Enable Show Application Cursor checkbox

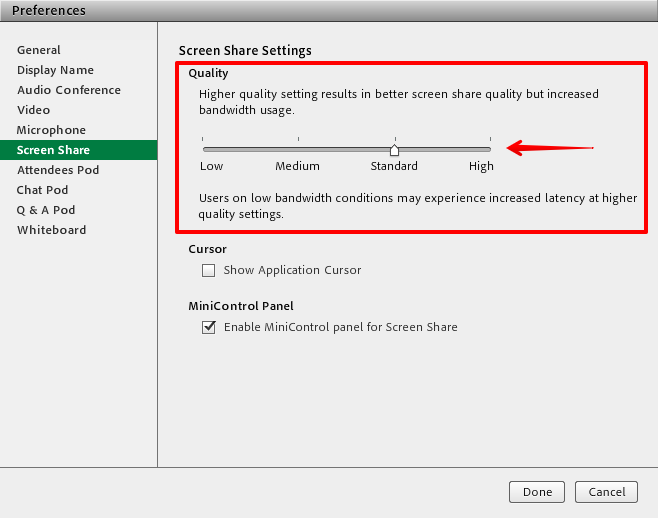[x=209, y=270]
